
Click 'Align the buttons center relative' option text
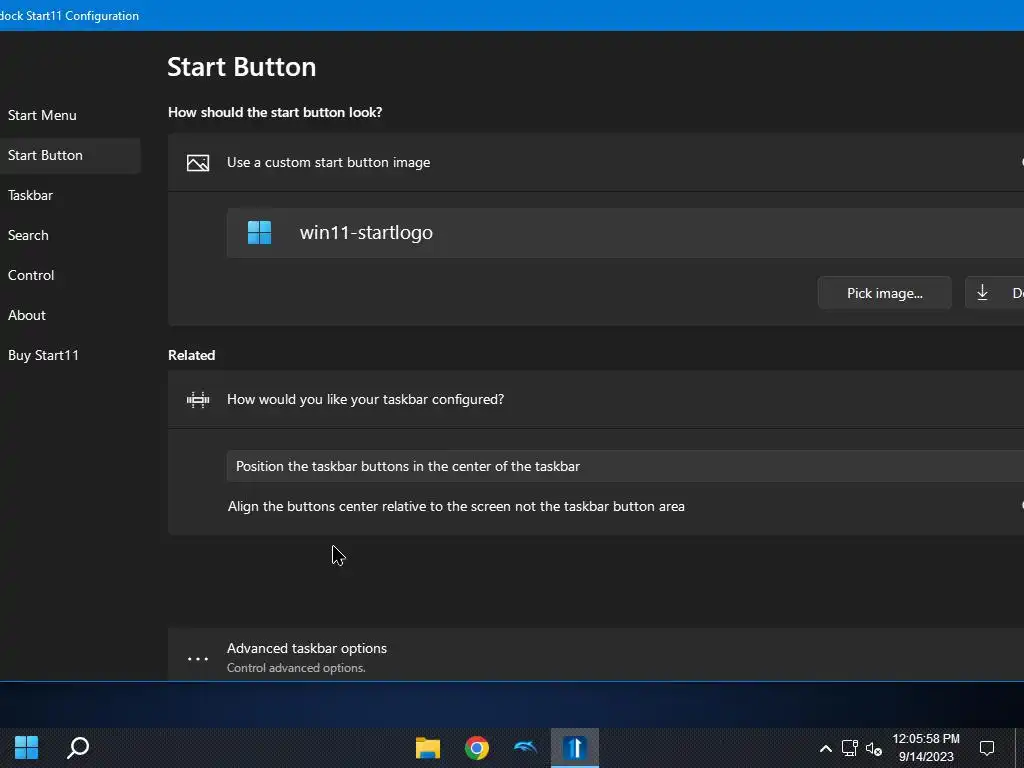pyautogui.click(x=456, y=507)
